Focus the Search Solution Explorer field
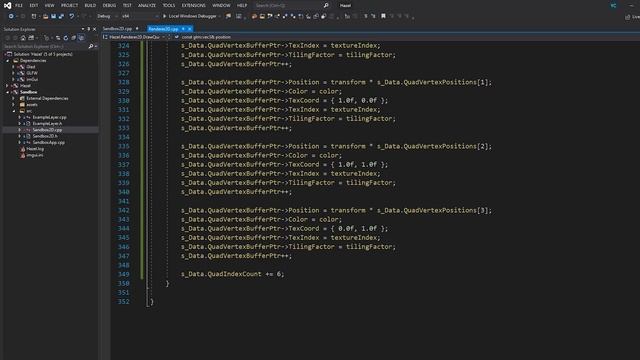 [45, 47]
